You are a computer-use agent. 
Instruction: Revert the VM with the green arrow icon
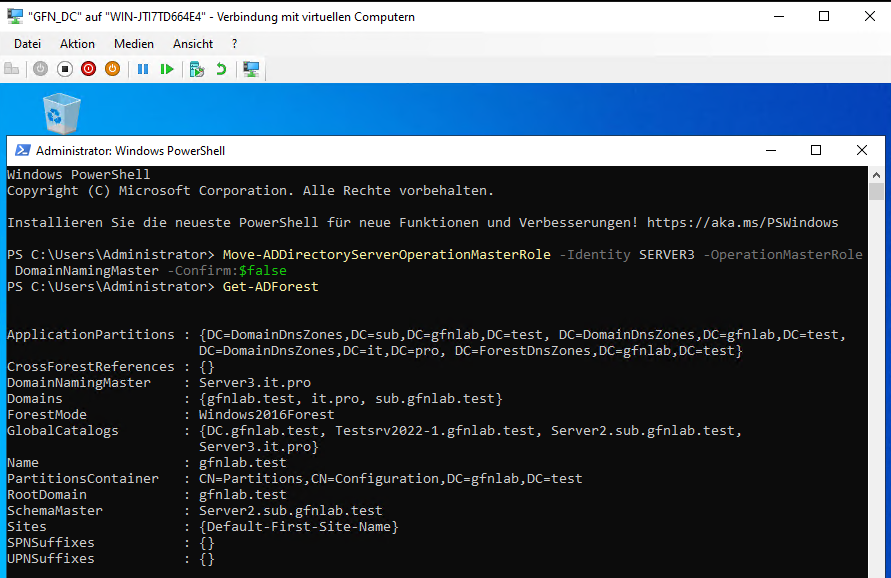tap(221, 69)
